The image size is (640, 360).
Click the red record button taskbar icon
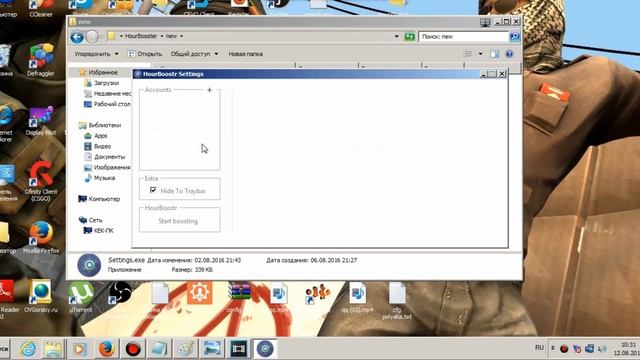tap(133, 349)
